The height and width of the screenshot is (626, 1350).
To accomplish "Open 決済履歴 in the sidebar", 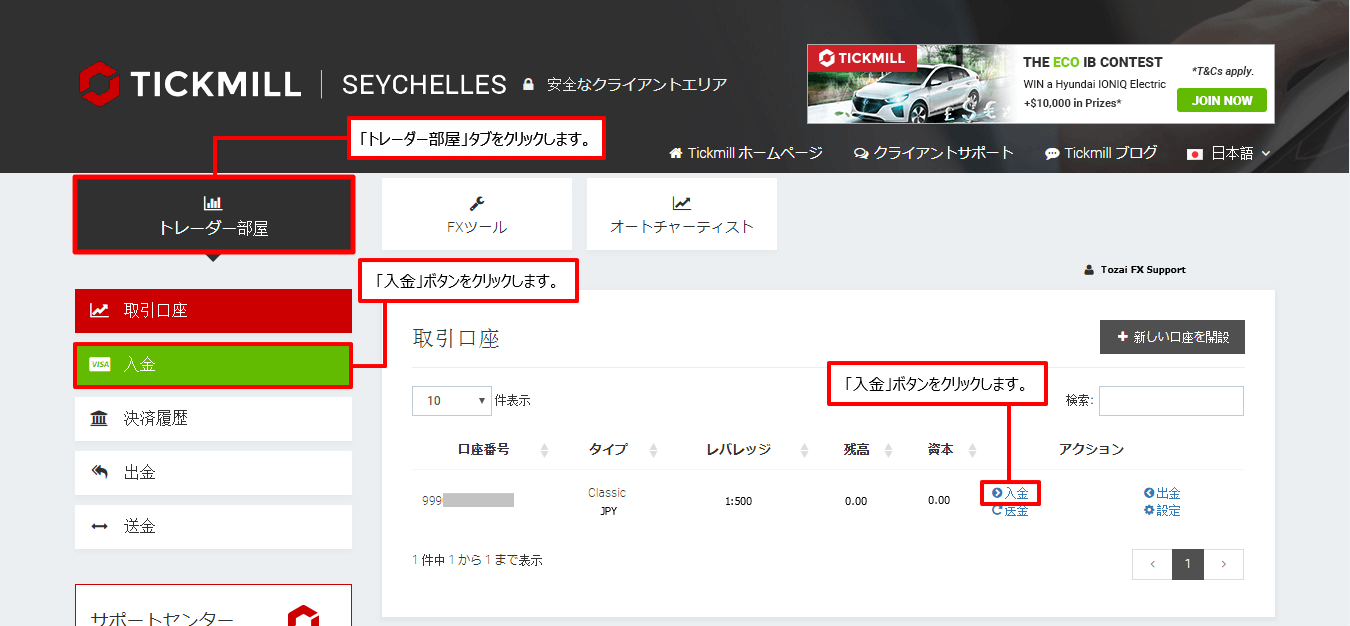I will tap(213, 419).
